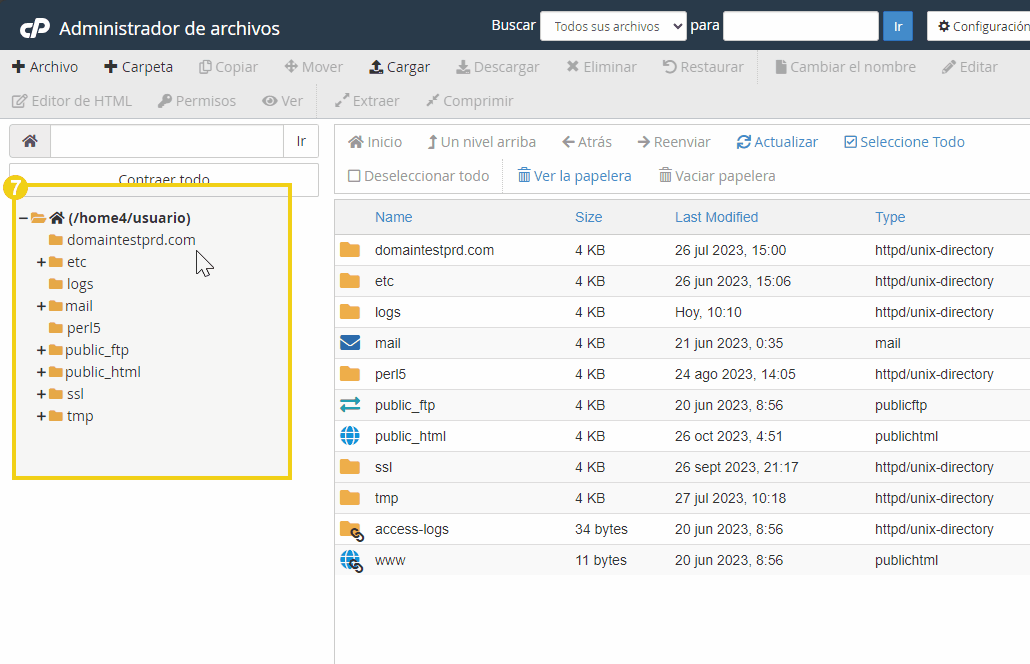Click the perl5 folder icon in list
Screen dimensions: 1030x664
pos(350,374)
